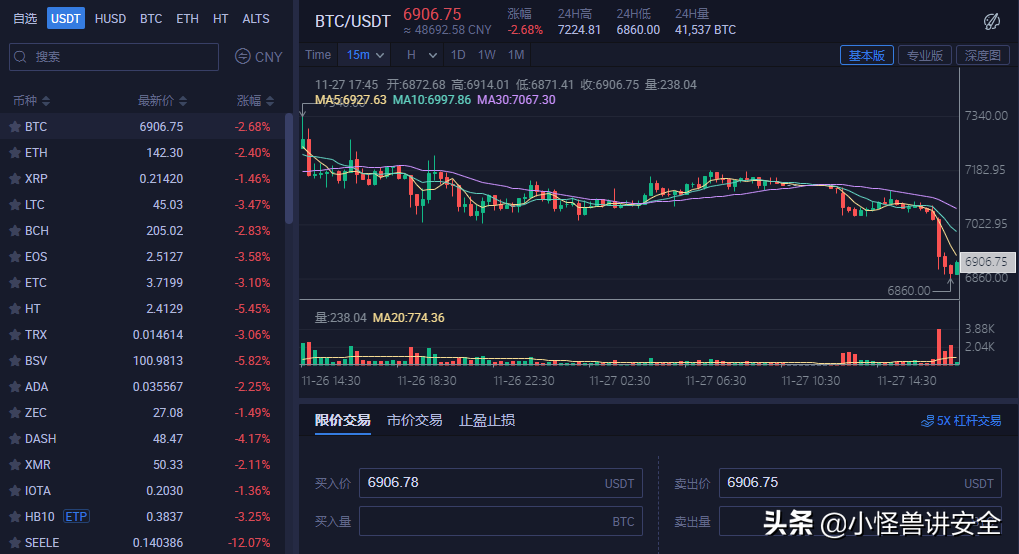Image resolution: width=1019 pixels, height=554 pixels.
Task: Click the MA20:774.36 volume indicator label
Action: 408,318
